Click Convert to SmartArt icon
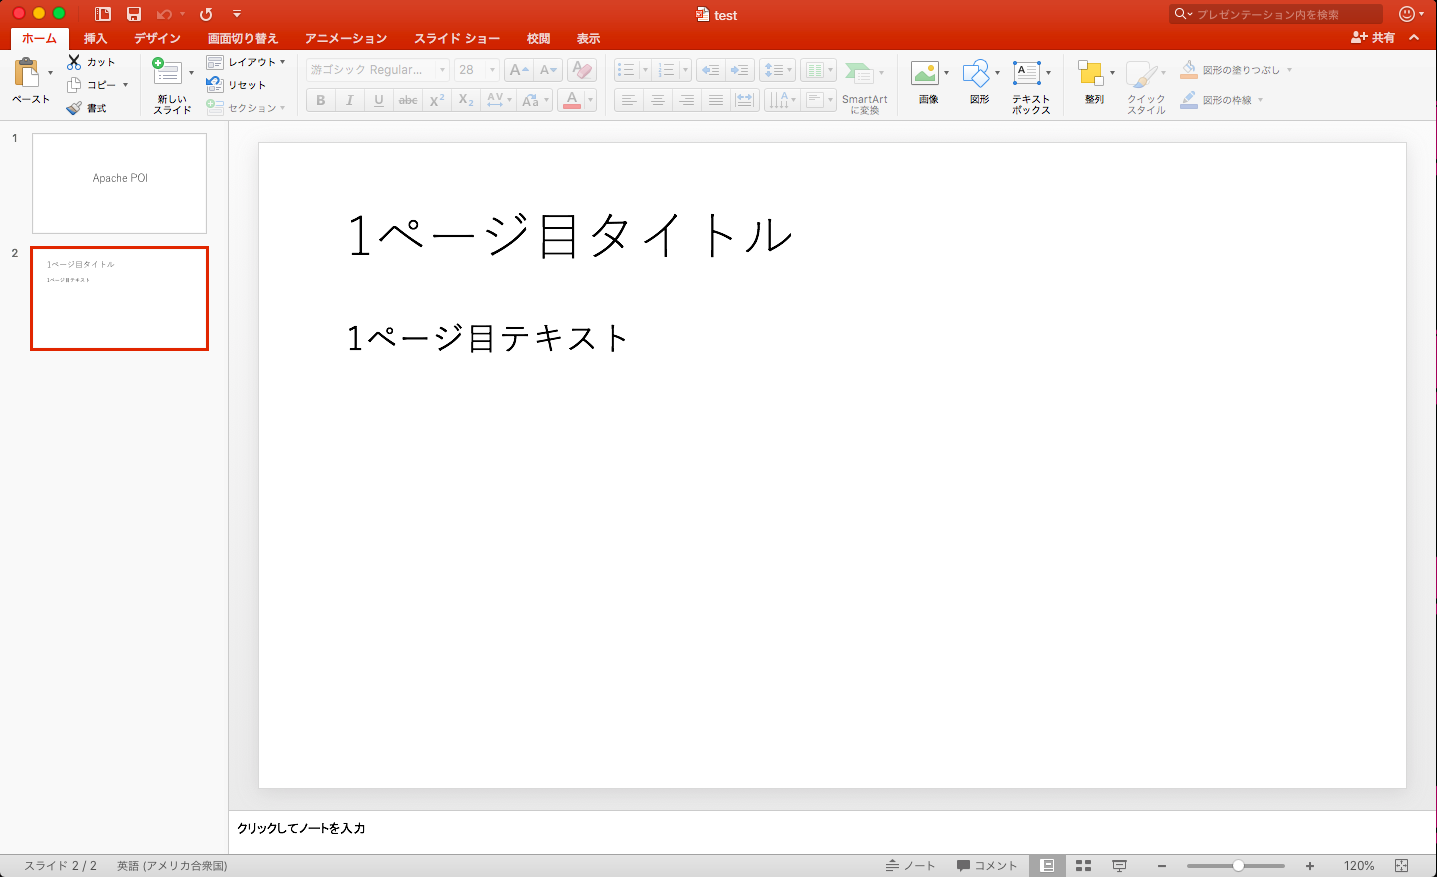Screen dimensions: 1437x877 coord(859,74)
